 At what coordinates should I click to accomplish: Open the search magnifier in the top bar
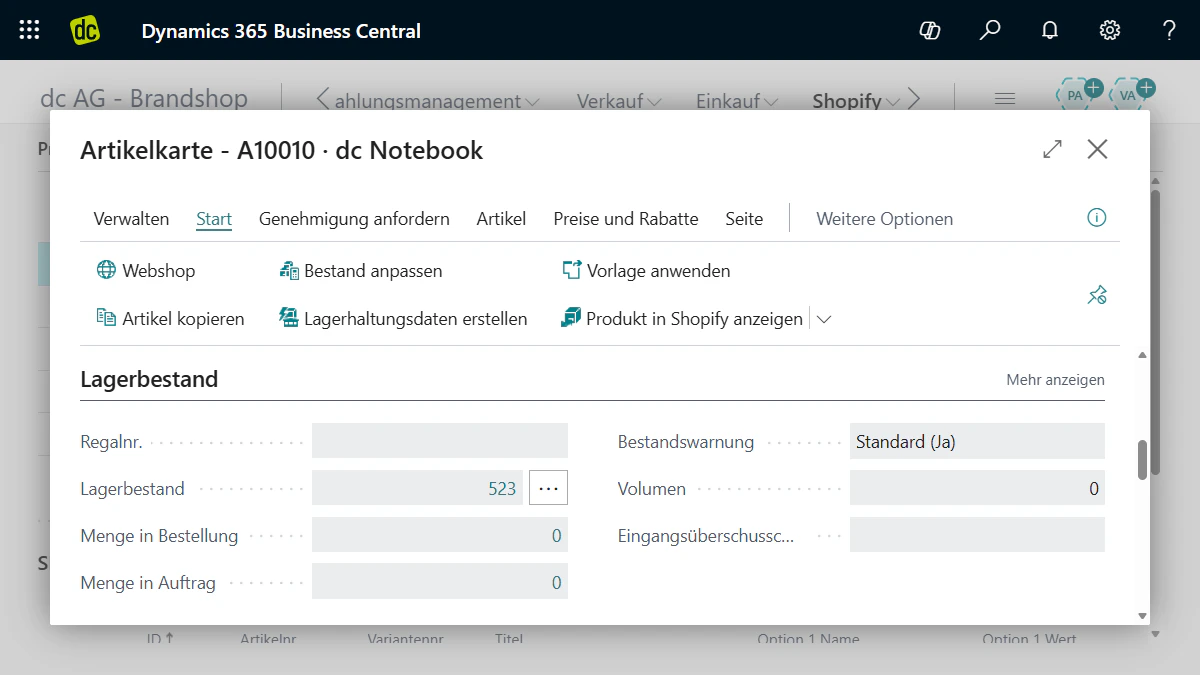tap(990, 30)
